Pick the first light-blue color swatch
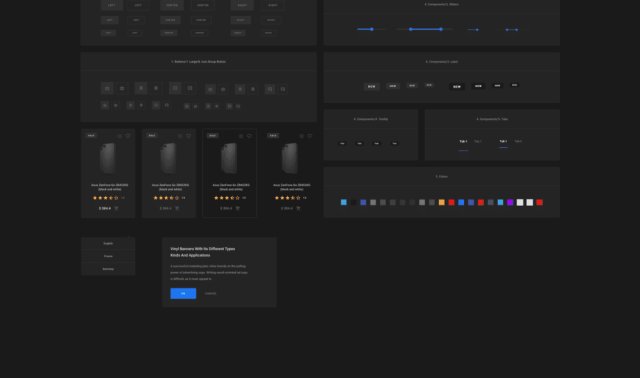The height and width of the screenshot is (378, 640). pyautogui.click(x=344, y=202)
